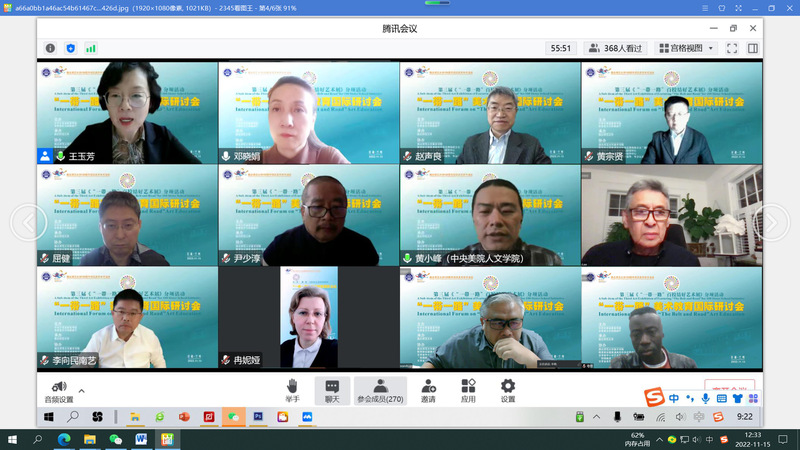Go to previous image with left arrow
Screen dimensions: 800x450
[x=27, y=222]
